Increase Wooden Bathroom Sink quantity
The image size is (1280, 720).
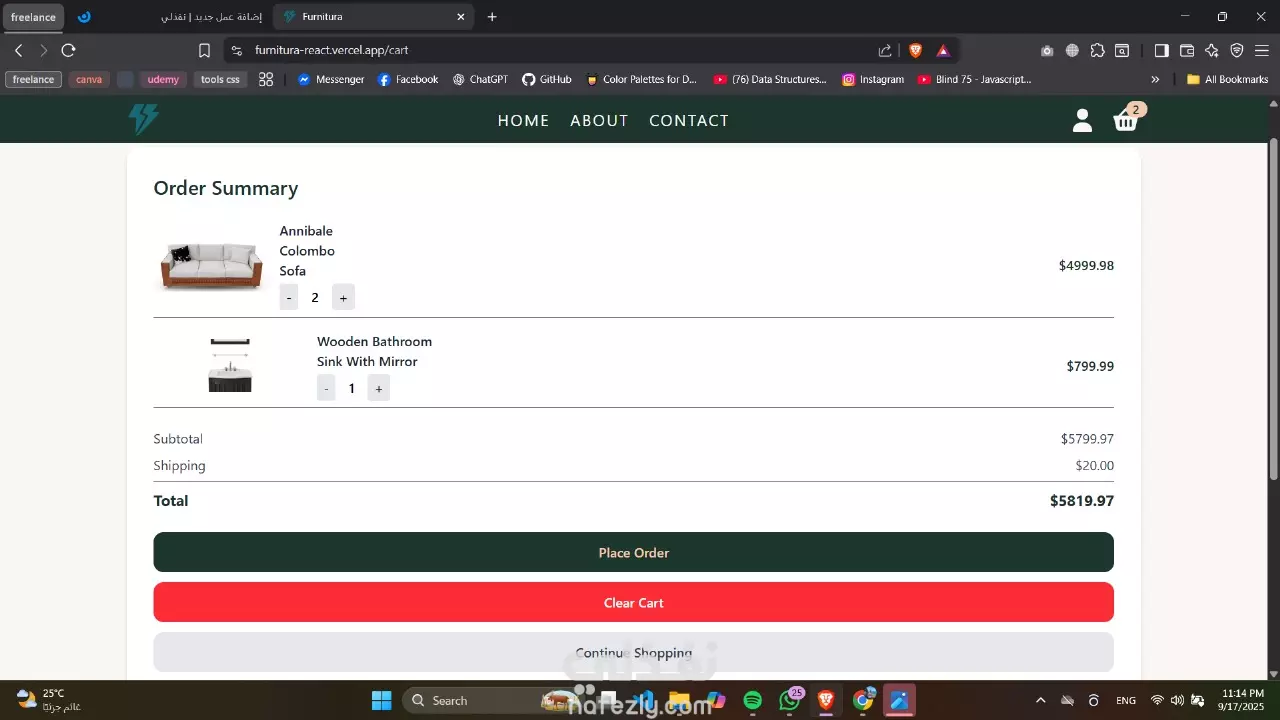coord(379,388)
